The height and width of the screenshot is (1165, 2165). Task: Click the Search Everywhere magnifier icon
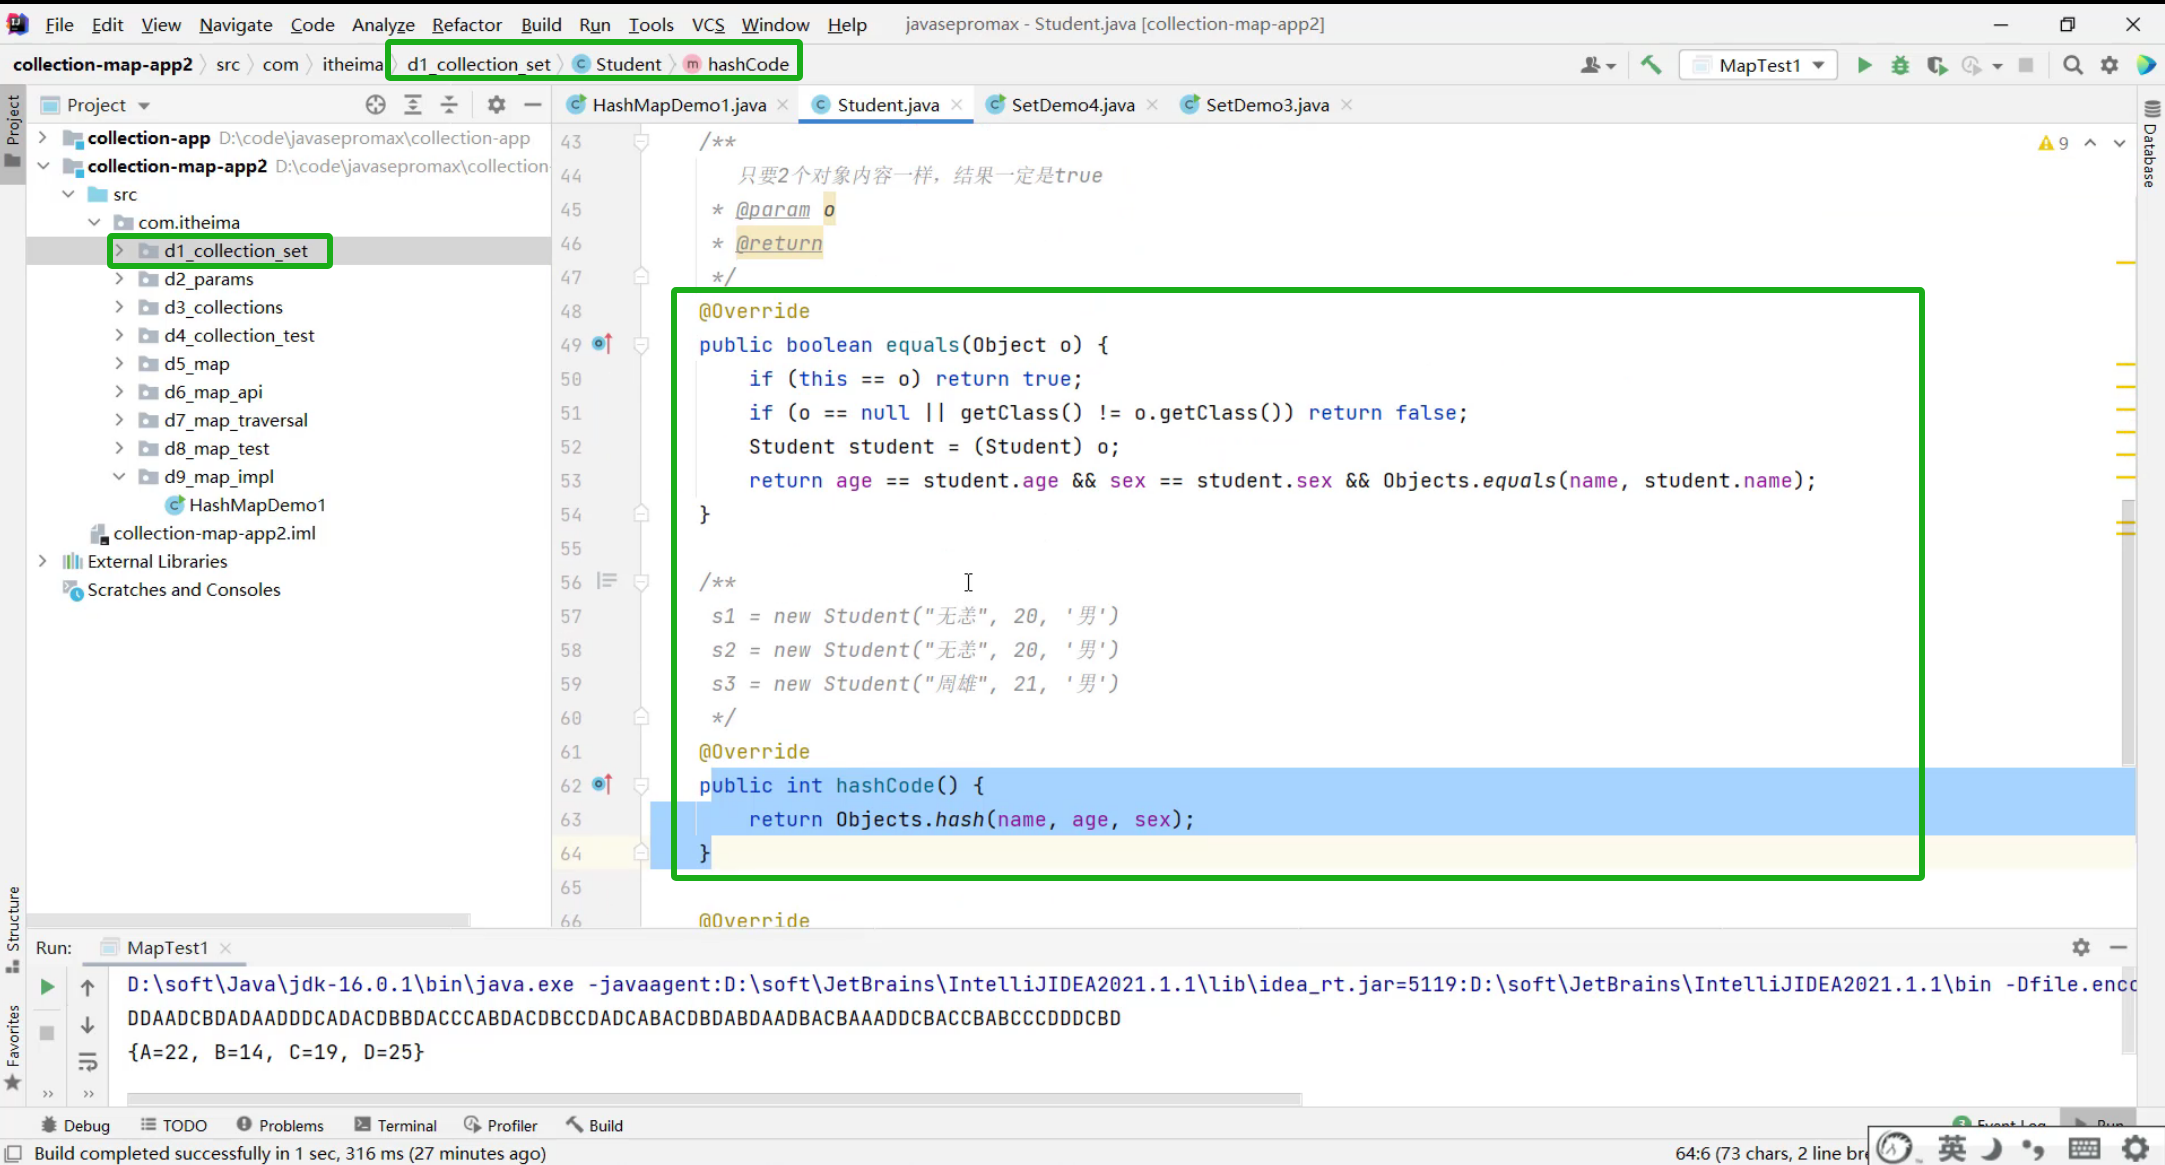[x=2073, y=65]
